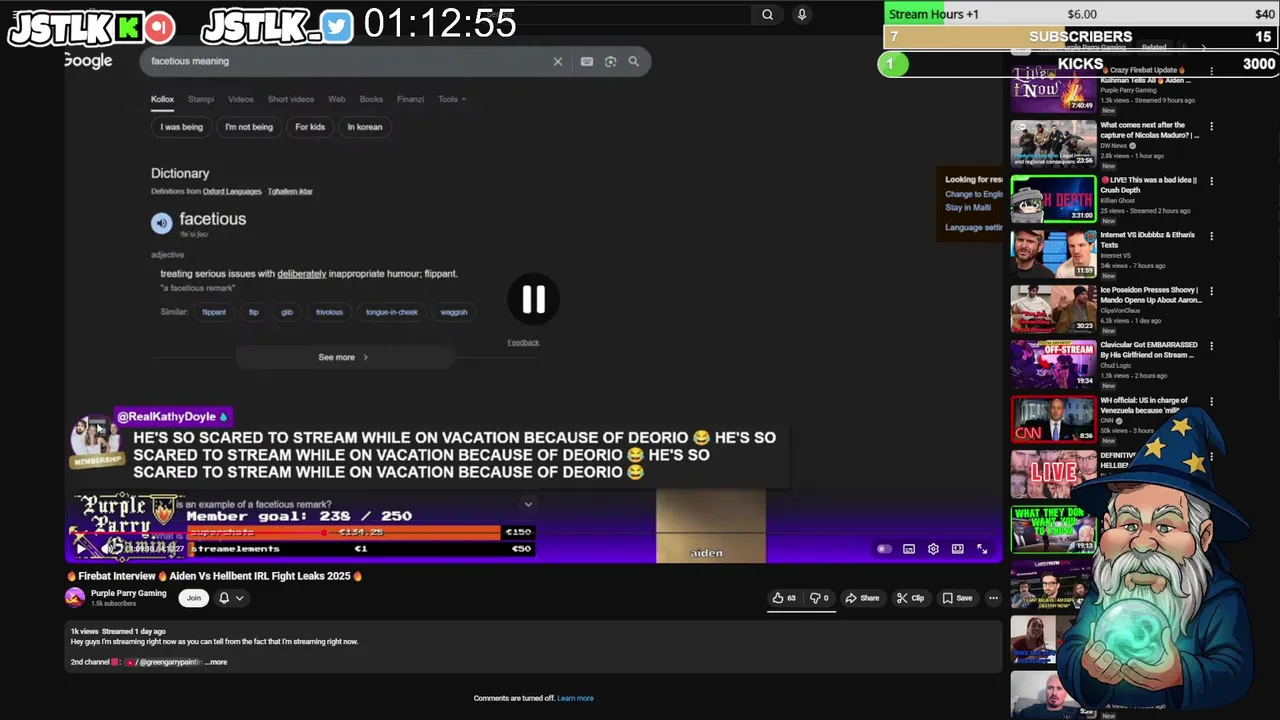The width and height of the screenshot is (1280, 720).
Task: Collapse the facetious remark question chevron
Action: (x=528, y=504)
